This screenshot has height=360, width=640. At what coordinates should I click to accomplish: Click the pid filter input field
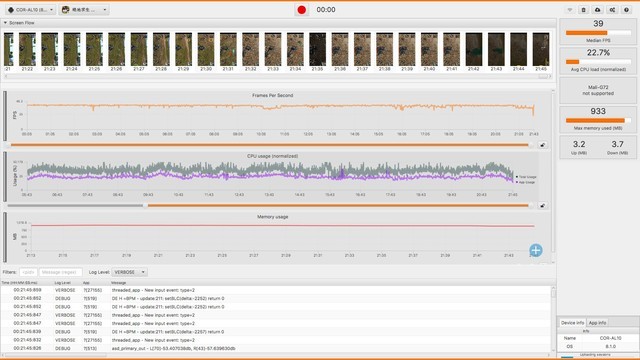pos(28,272)
